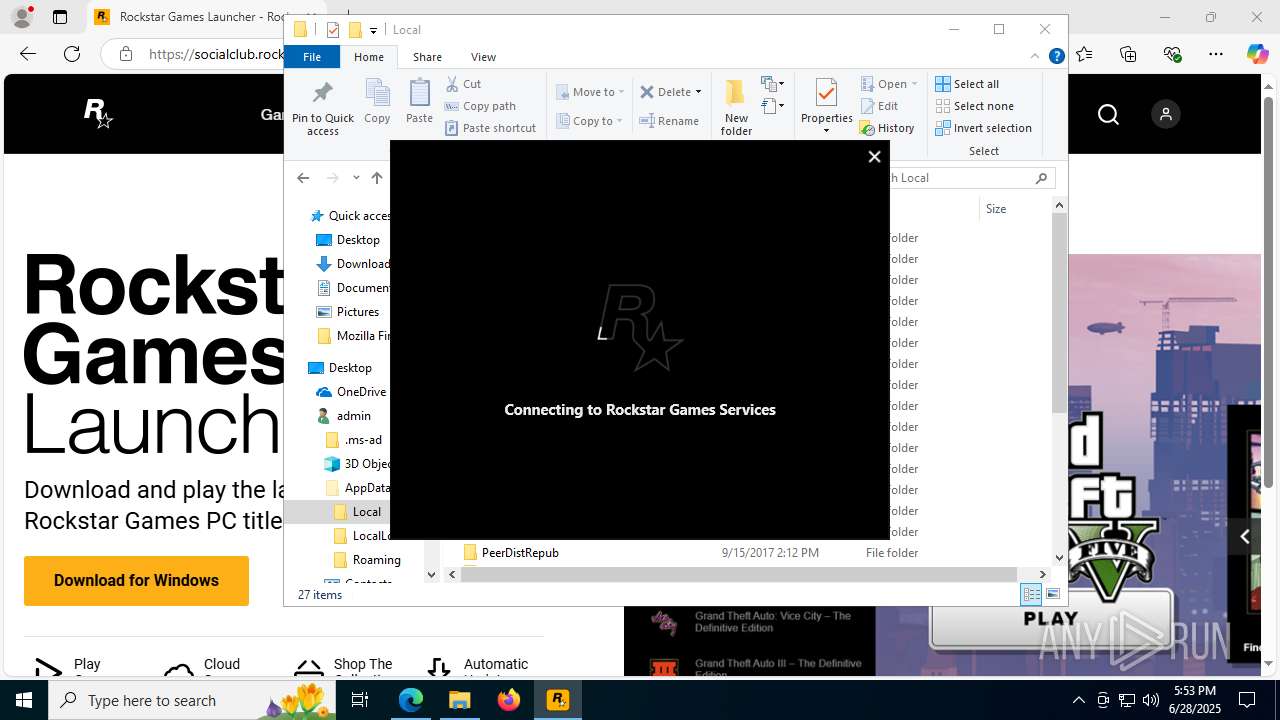Click the taskbar search box
The height and width of the screenshot is (720, 1280).
[190, 700]
